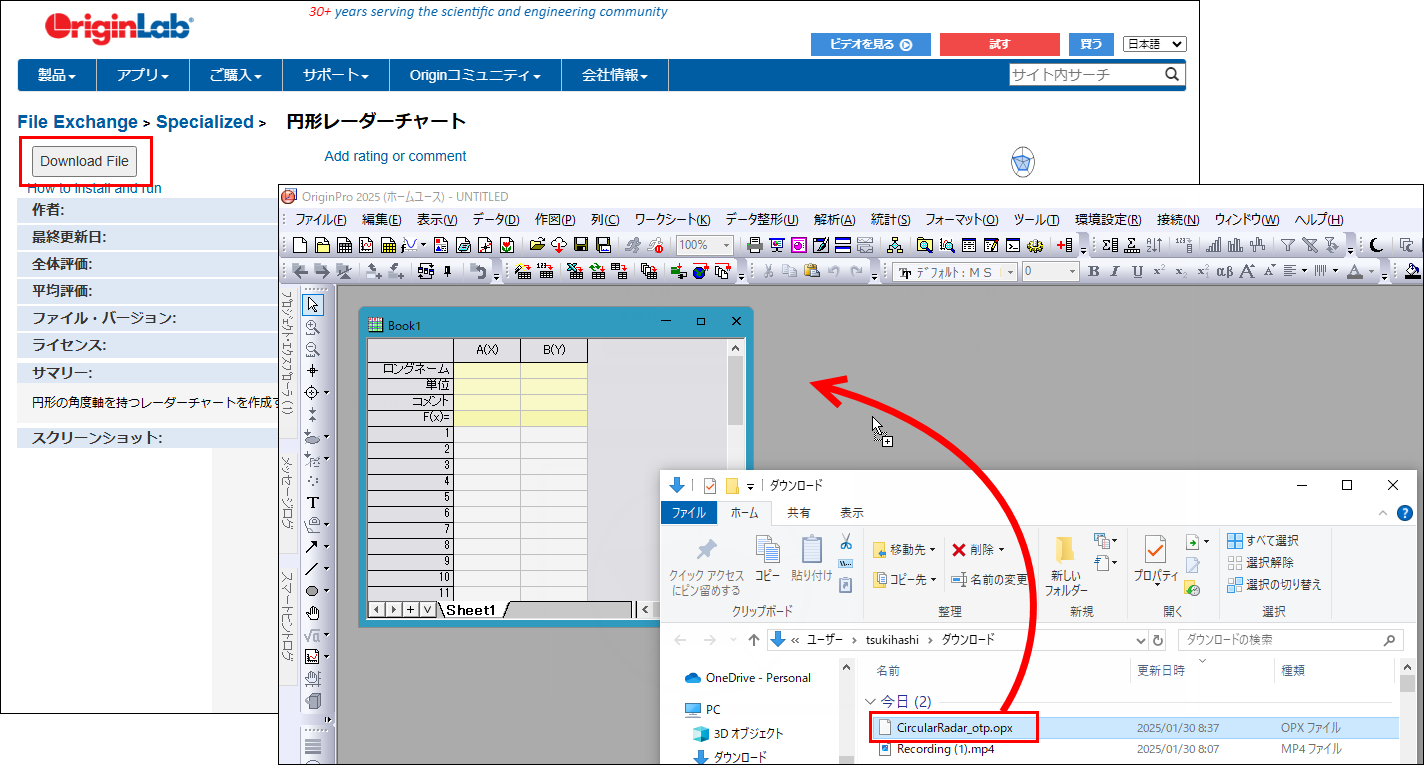Screen dimensions: 1424x765
Task: Click the 買う button on website
Action: [x=1091, y=44]
